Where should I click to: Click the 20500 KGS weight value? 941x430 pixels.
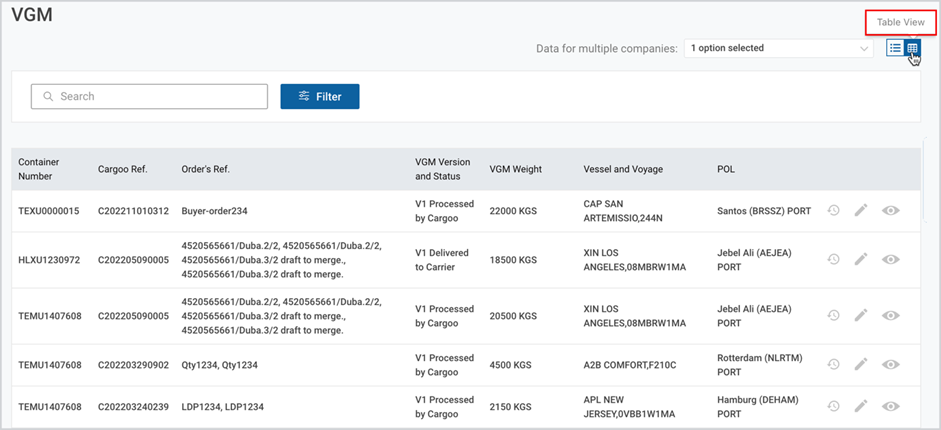(513, 315)
